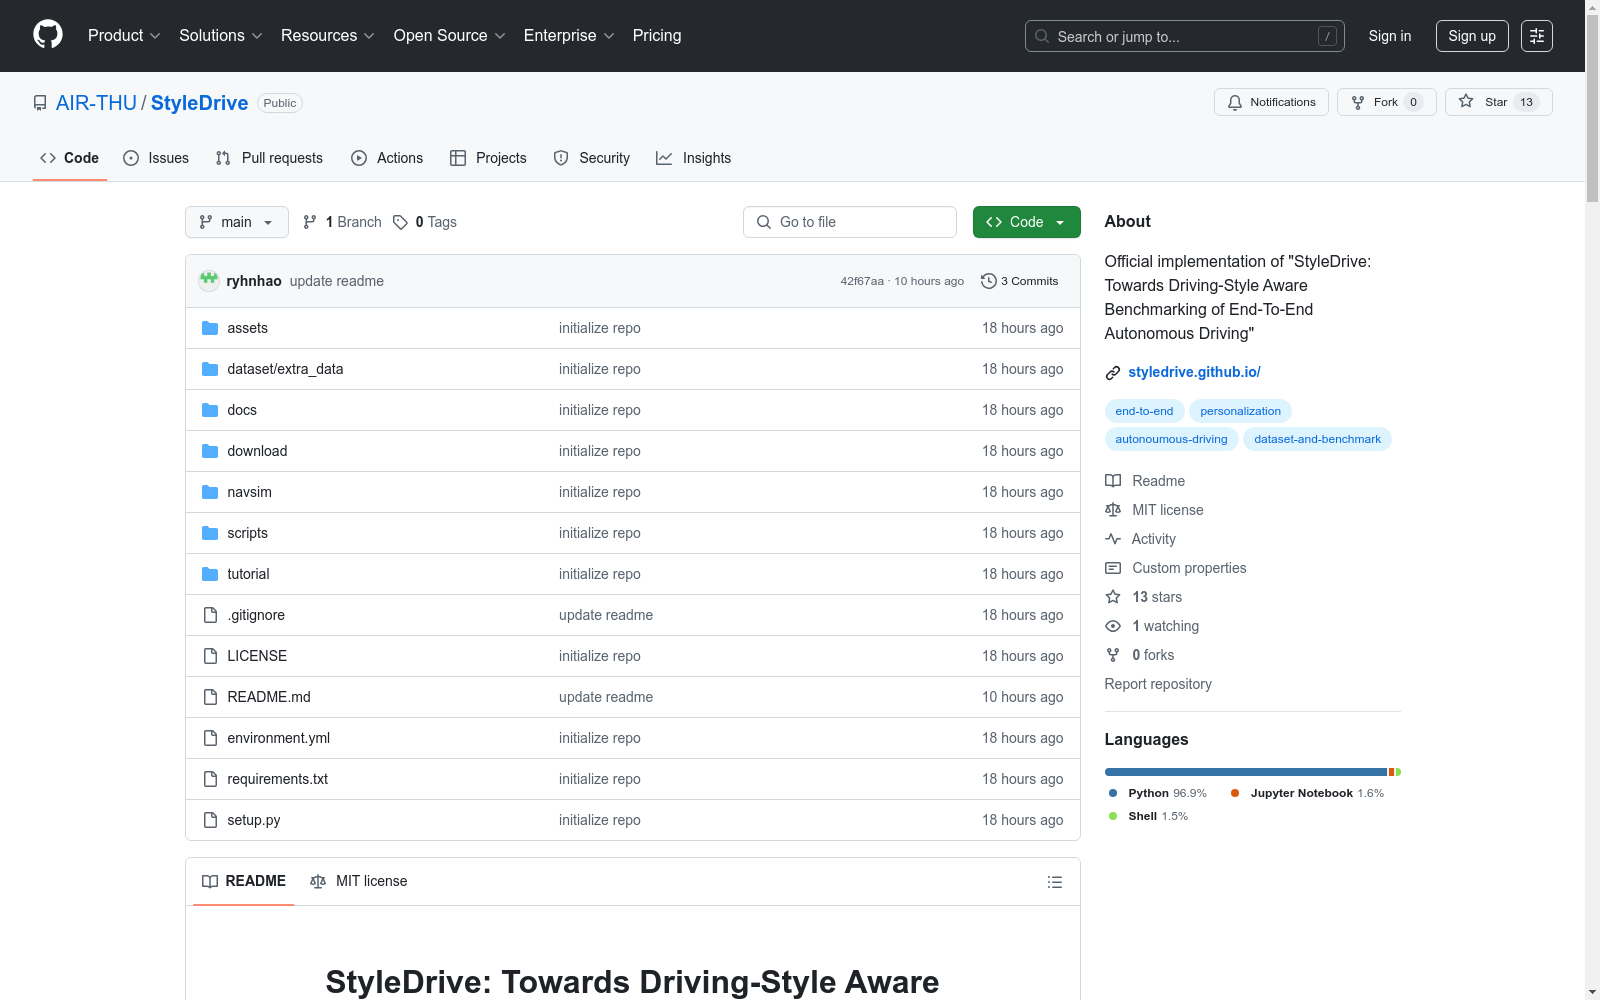Open the command palette icon beside Sign up
The height and width of the screenshot is (1000, 1600).
pos(1537,36)
